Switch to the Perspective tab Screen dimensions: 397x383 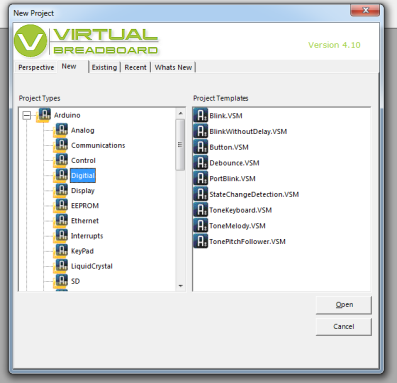[x=36, y=67]
